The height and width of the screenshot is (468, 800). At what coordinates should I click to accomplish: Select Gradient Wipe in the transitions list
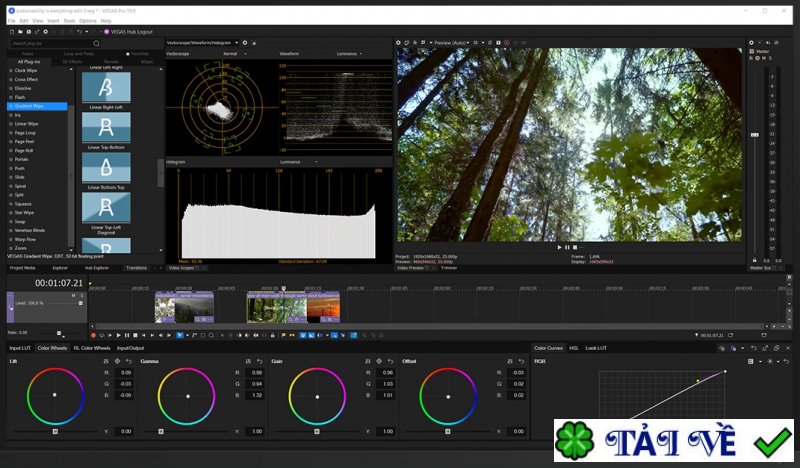pos(30,106)
